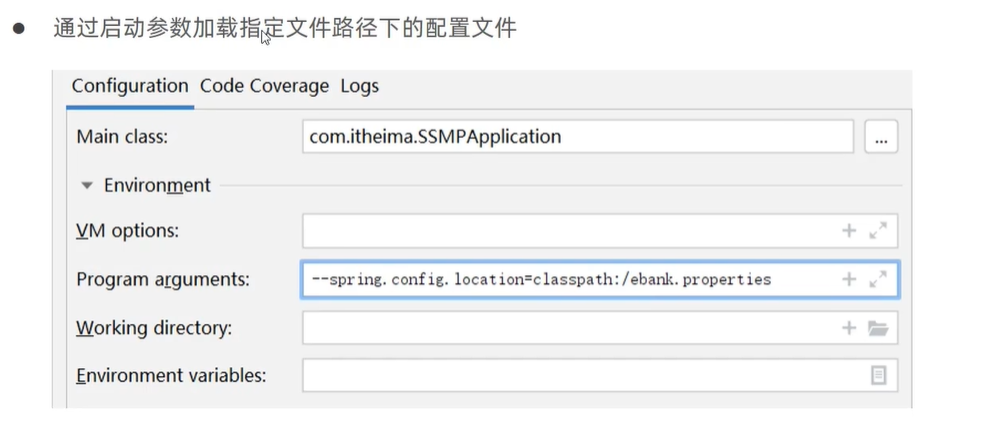Click the Working directory label
The image size is (997, 435).
154,328
